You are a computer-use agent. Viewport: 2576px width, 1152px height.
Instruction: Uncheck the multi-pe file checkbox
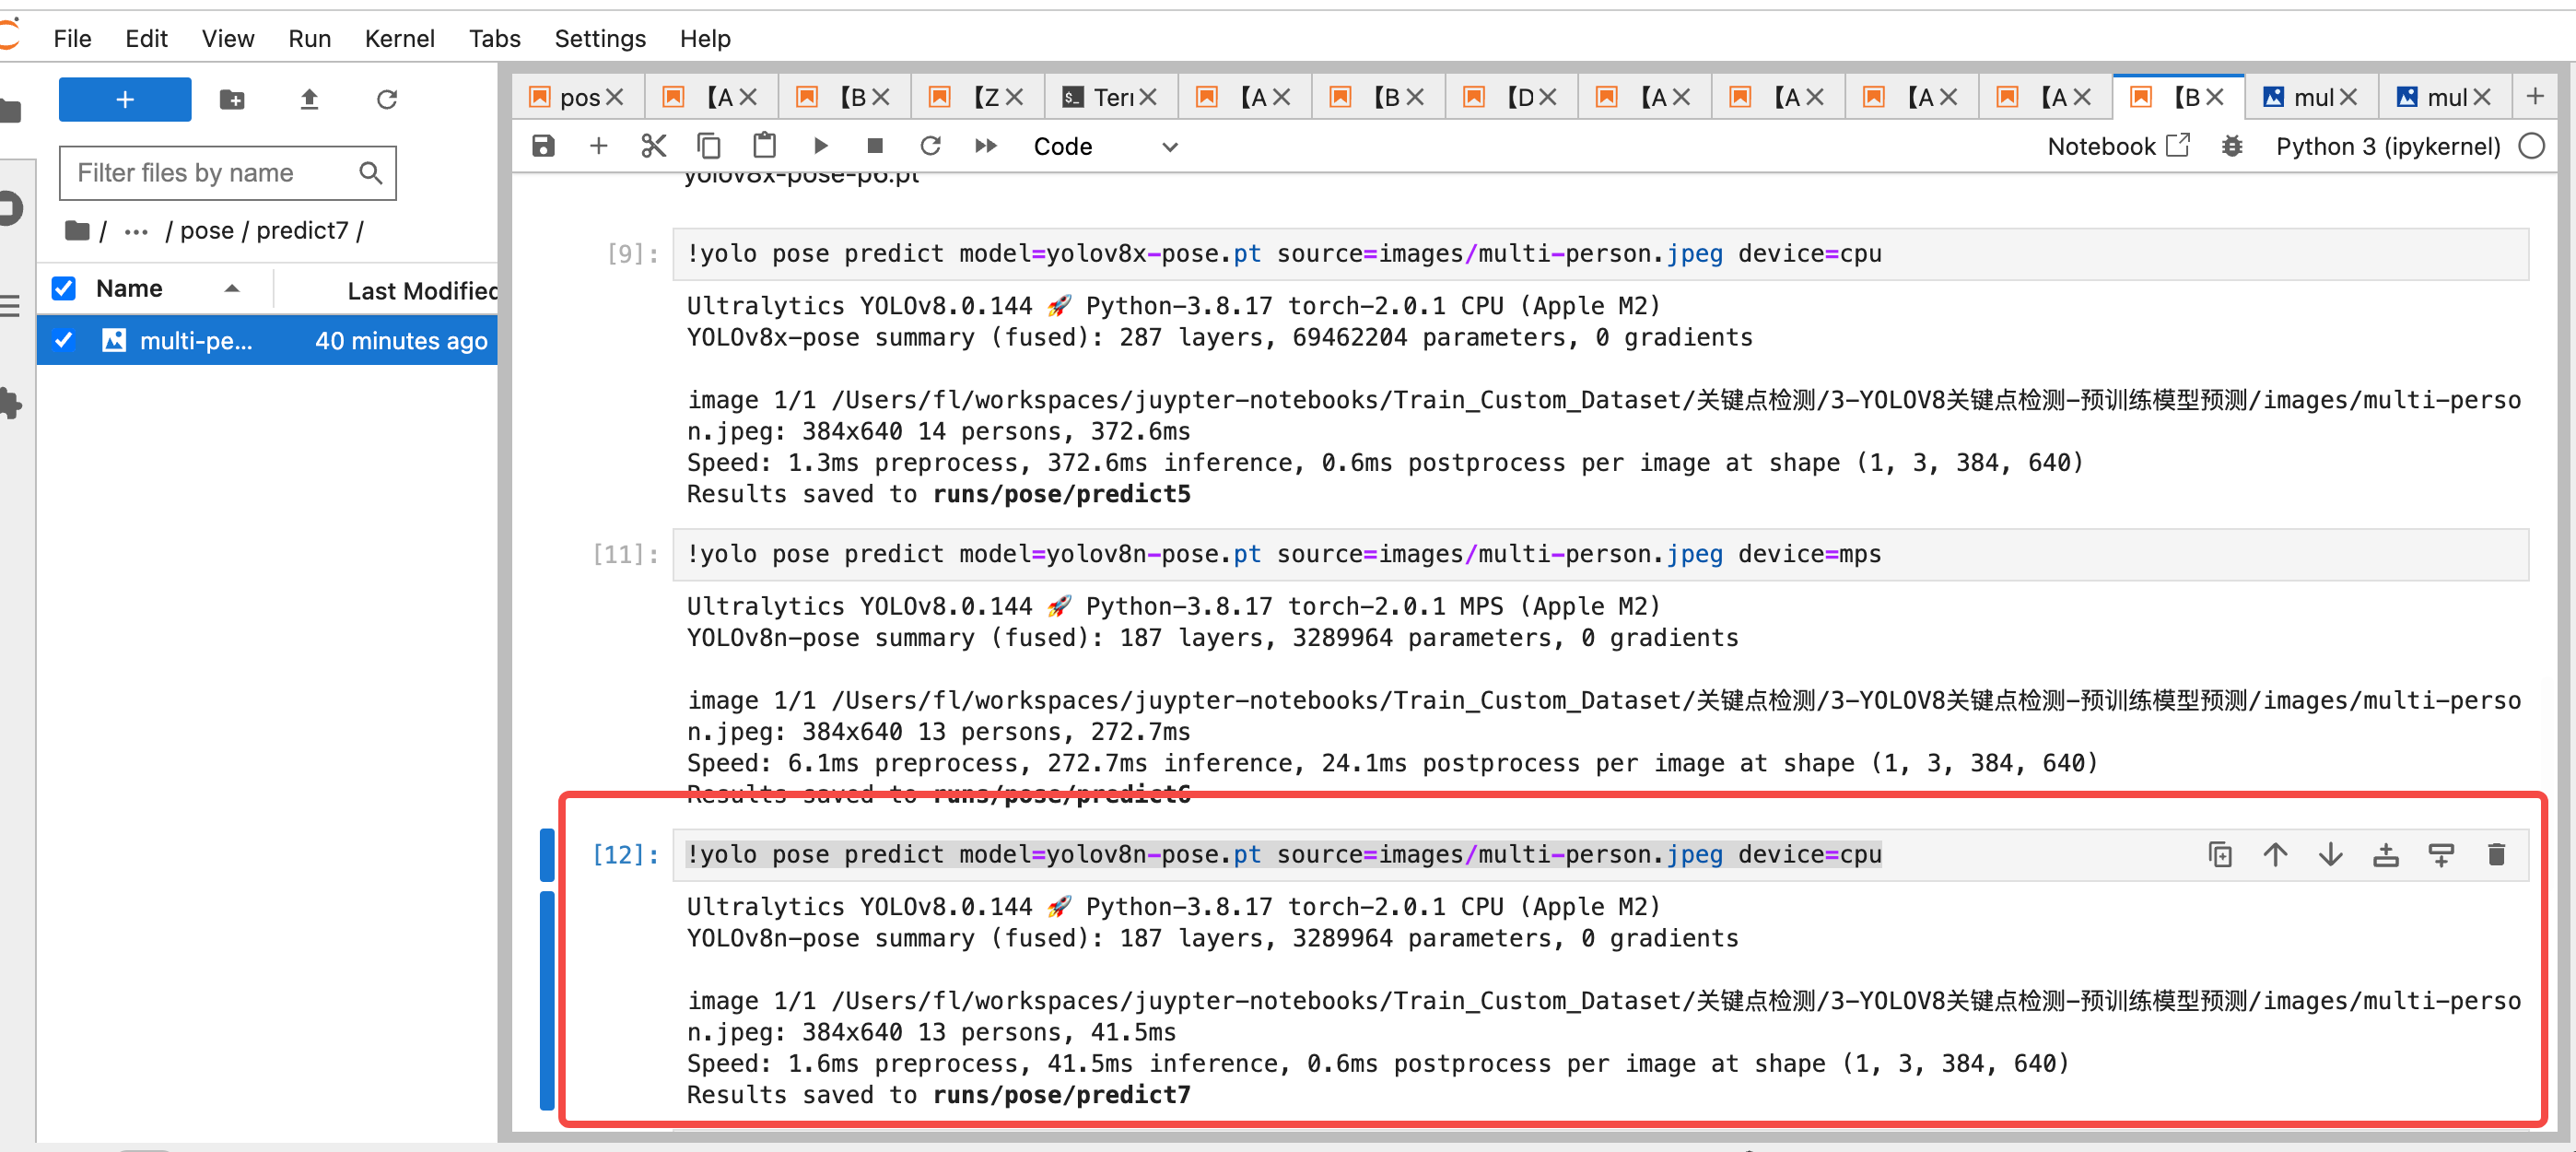63,340
